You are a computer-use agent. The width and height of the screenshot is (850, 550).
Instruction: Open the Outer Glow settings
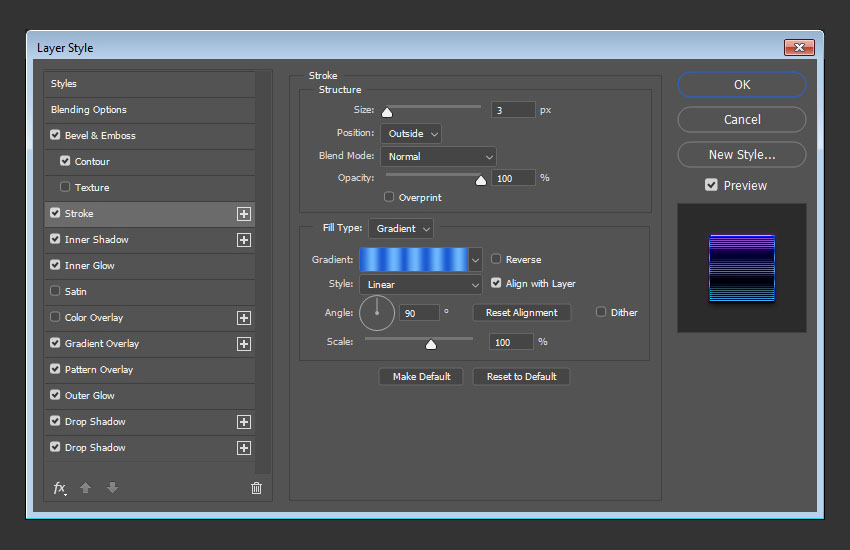(90, 396)
